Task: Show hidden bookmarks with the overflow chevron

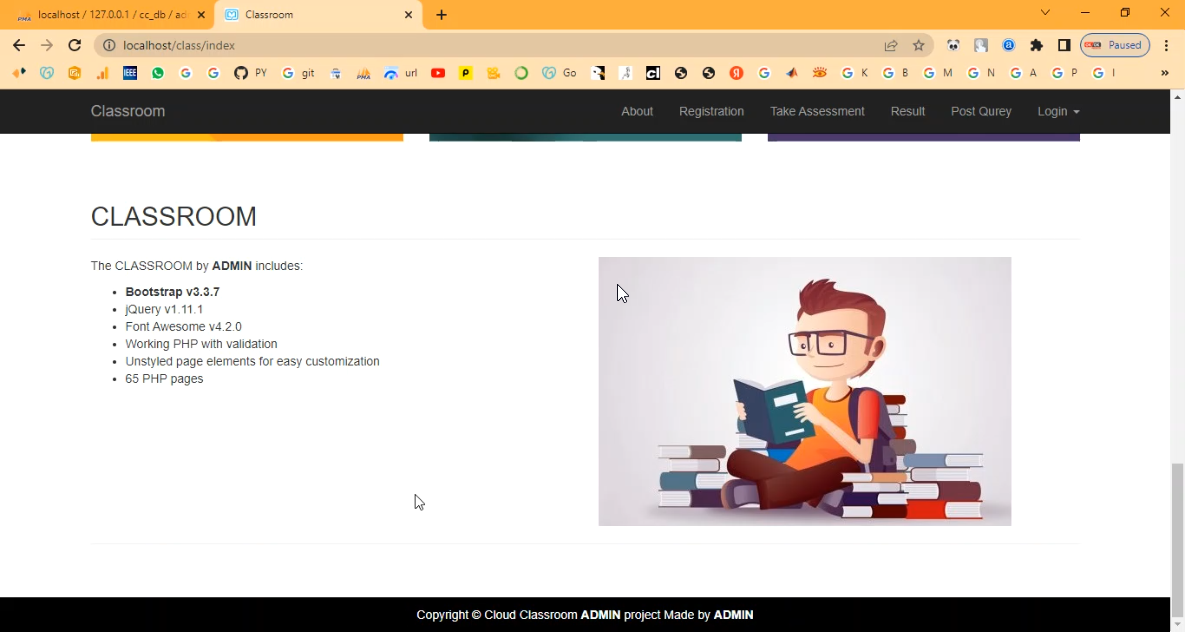Action: pyautogui.click(x=1164, y=73)
